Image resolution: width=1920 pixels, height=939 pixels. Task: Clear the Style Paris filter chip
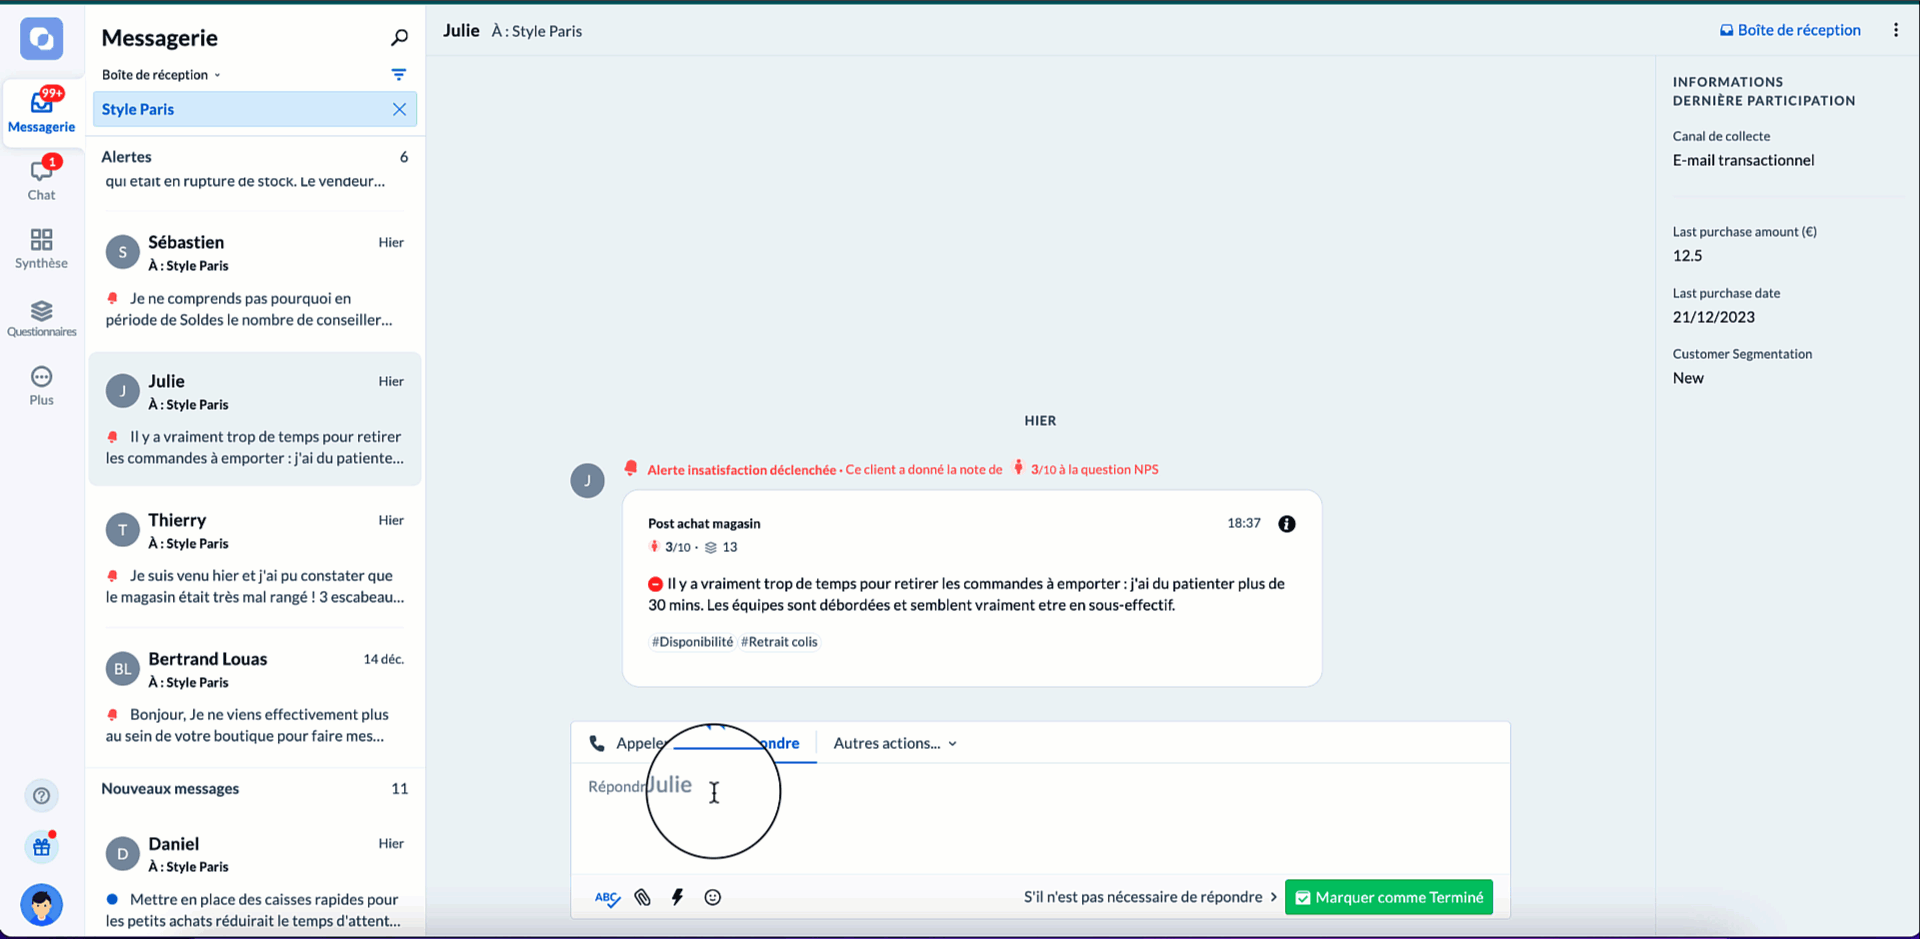point(399,109)
